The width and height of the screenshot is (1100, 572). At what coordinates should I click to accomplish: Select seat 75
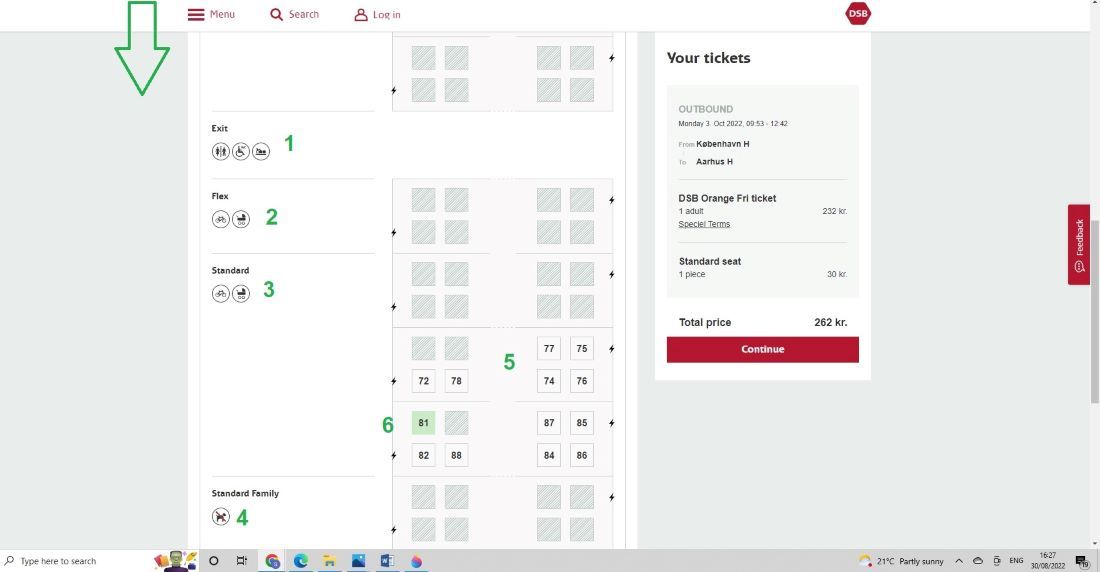582,348
